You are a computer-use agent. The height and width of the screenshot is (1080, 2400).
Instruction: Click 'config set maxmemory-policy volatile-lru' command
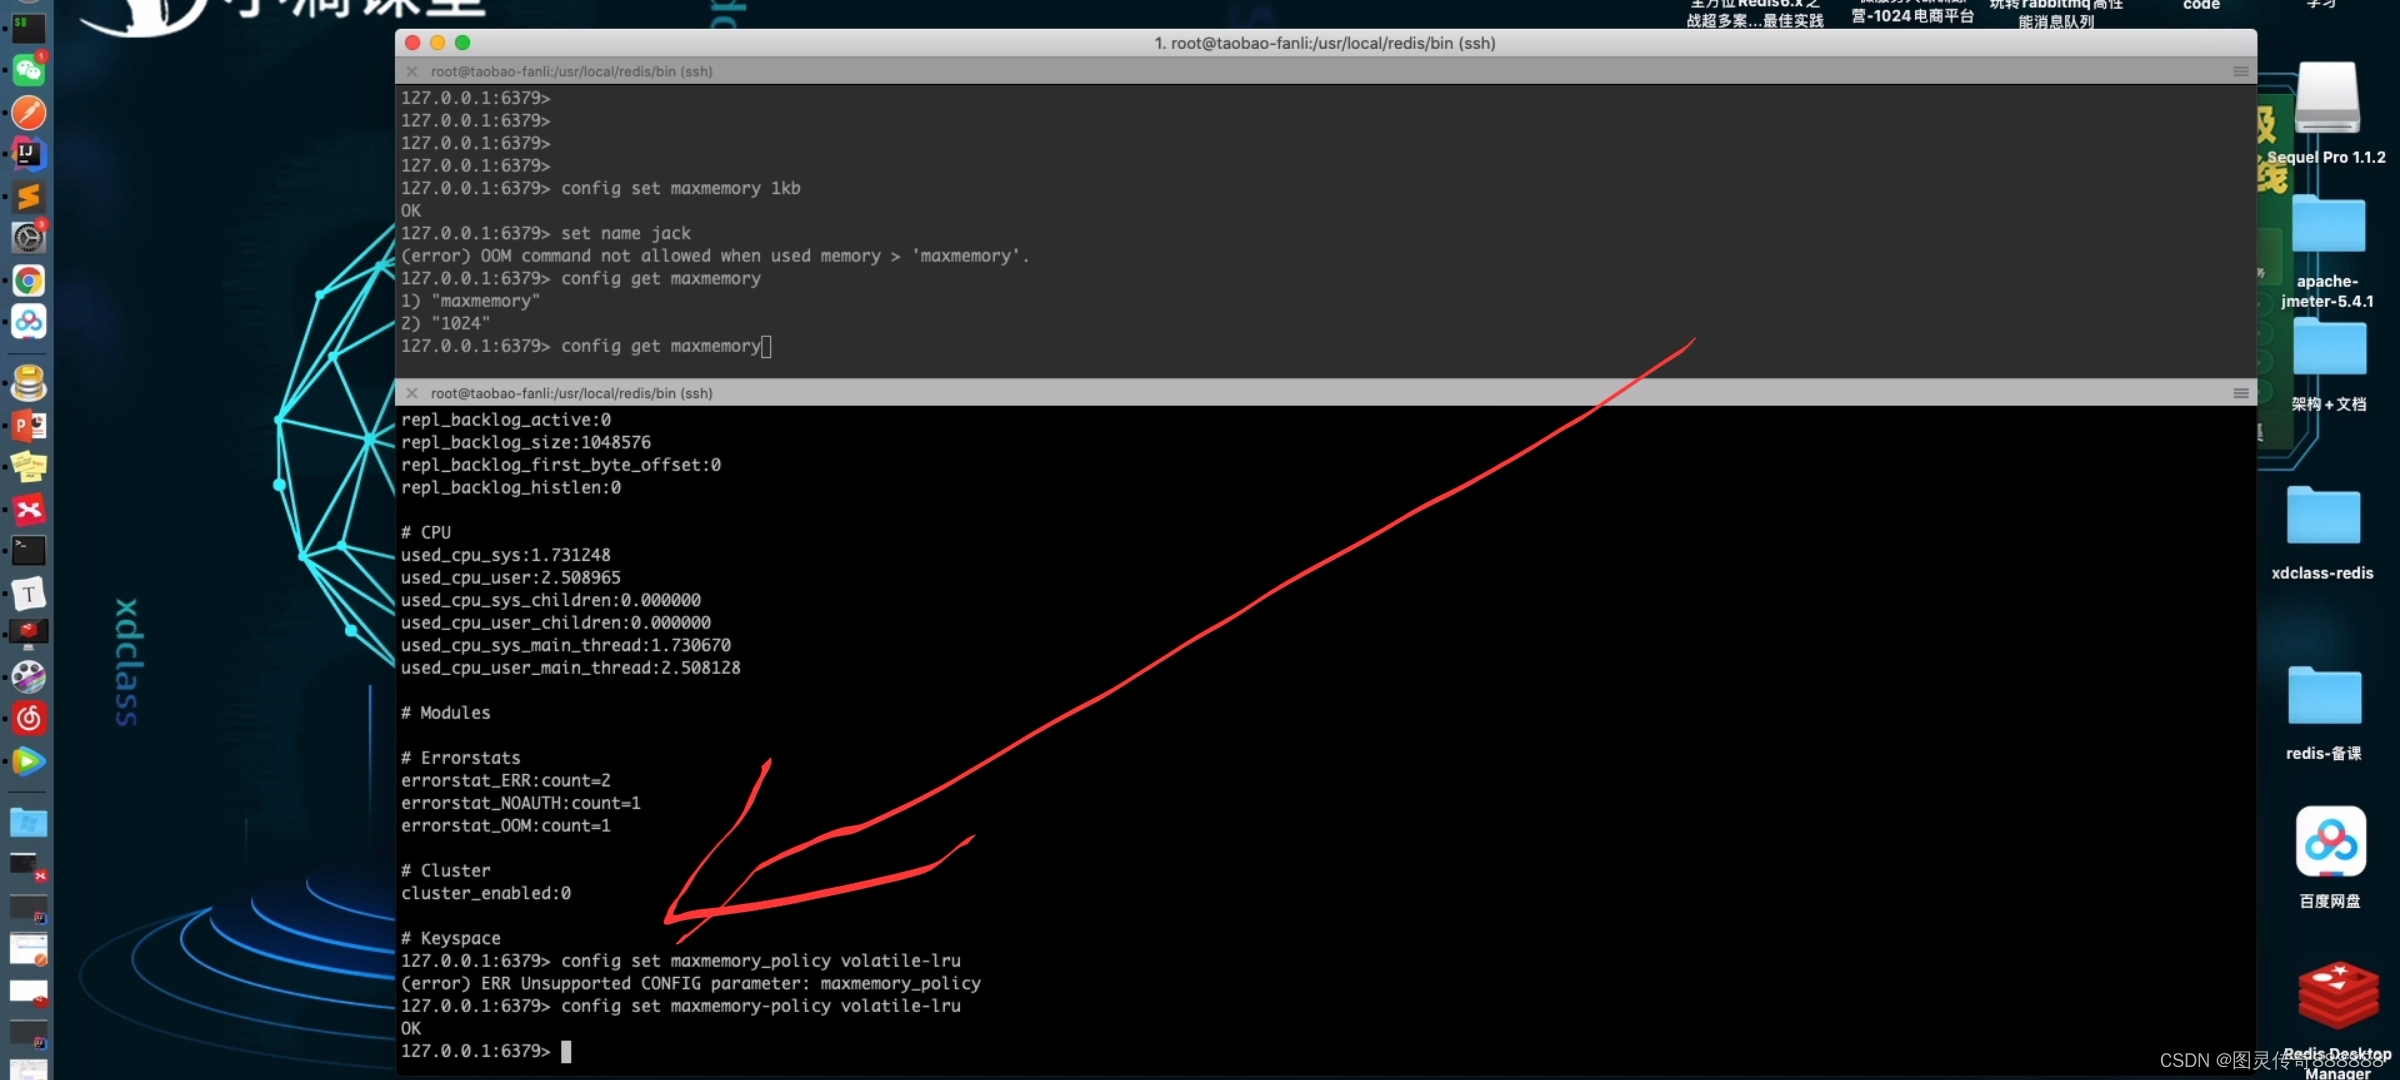click(x=760, y=1006)
